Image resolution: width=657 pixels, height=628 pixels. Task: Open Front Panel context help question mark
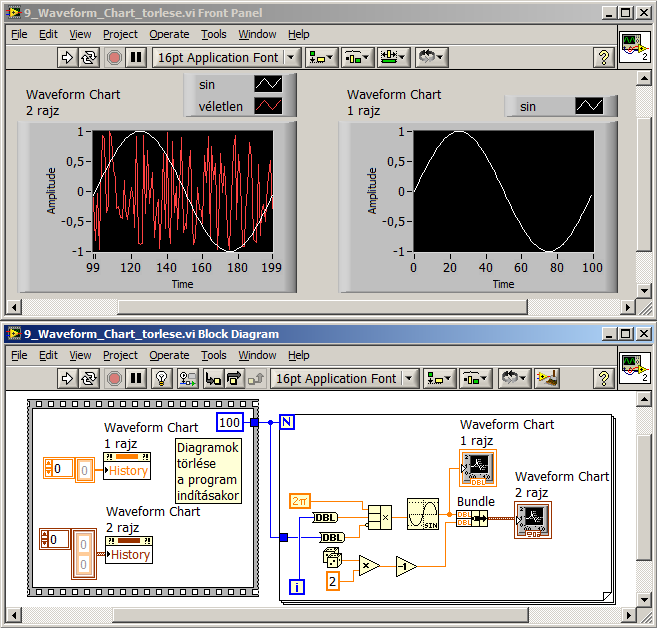pyautogui.click(x=604, y=57)
